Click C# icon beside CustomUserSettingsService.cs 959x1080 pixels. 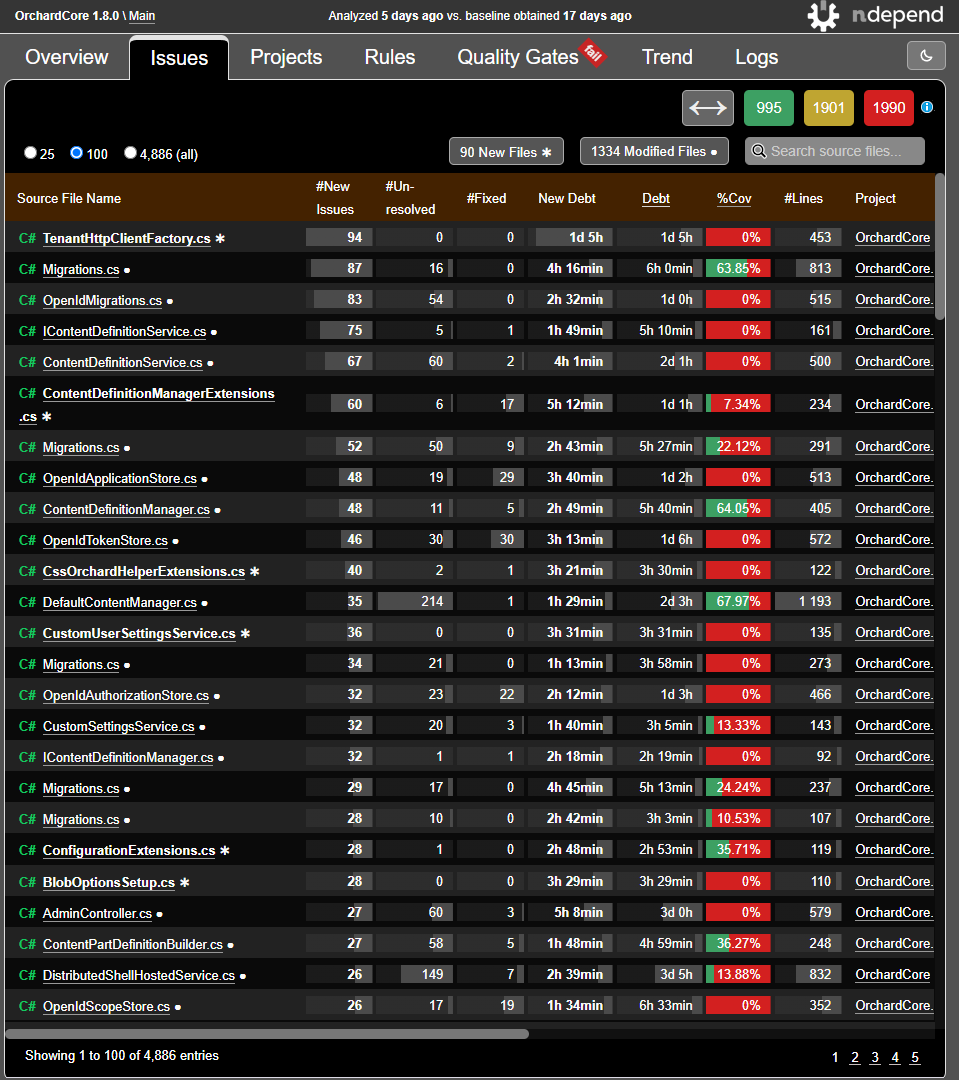coord(27,633)
